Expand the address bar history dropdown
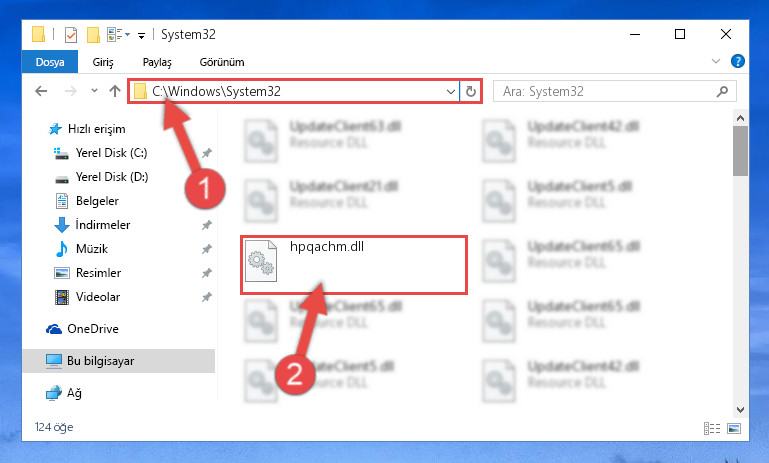Screen dimensions: 769x463 [450, 92]
